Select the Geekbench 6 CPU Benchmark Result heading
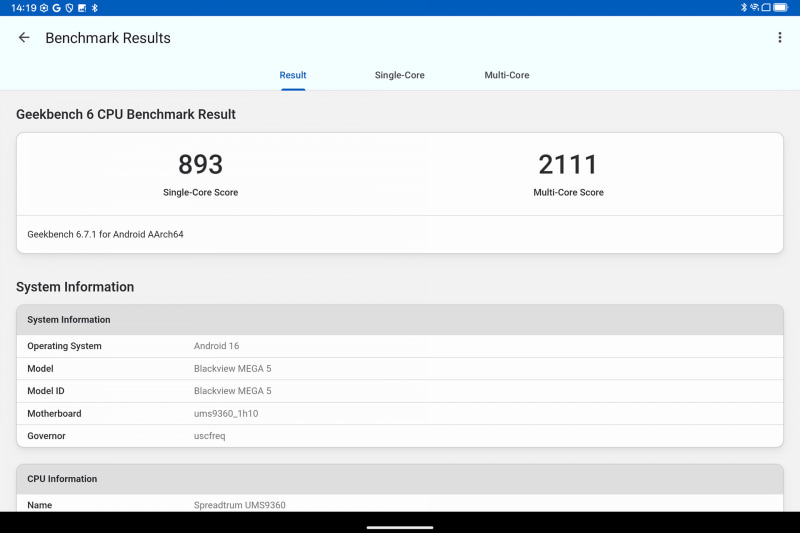 (x=126, y=114)
